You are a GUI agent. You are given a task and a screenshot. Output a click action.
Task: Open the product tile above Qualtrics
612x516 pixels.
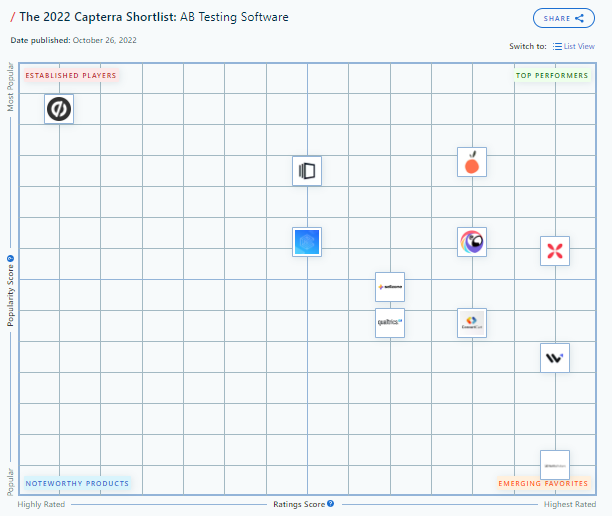[390, 287]
